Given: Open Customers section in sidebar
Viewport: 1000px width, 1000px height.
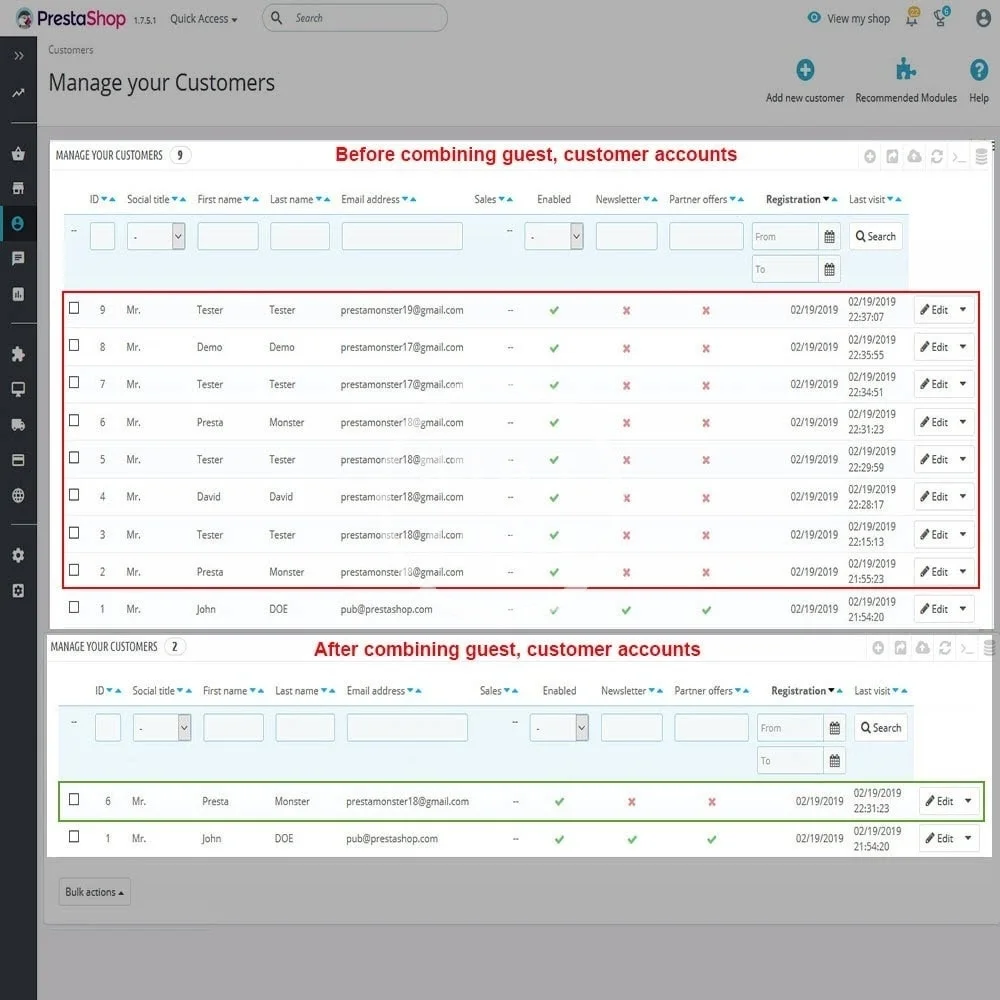Looking at the screenshot, I should [18, 223].
